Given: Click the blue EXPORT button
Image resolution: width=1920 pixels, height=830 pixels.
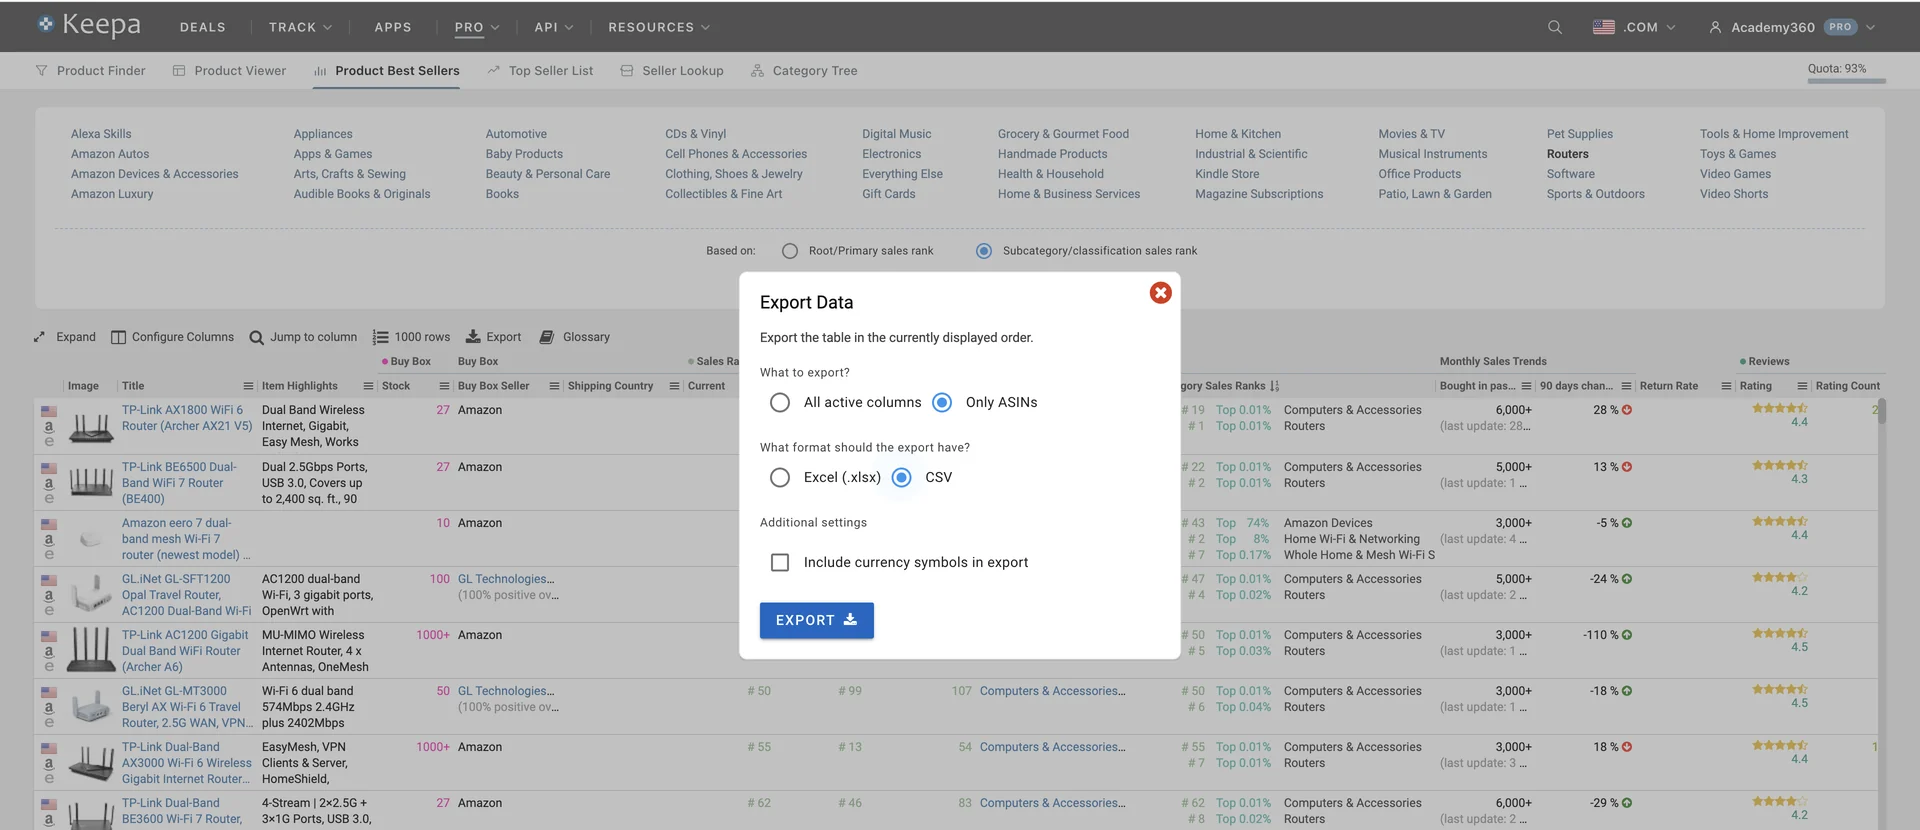Looking at the screenshot, I should click(x=817, y=620).
